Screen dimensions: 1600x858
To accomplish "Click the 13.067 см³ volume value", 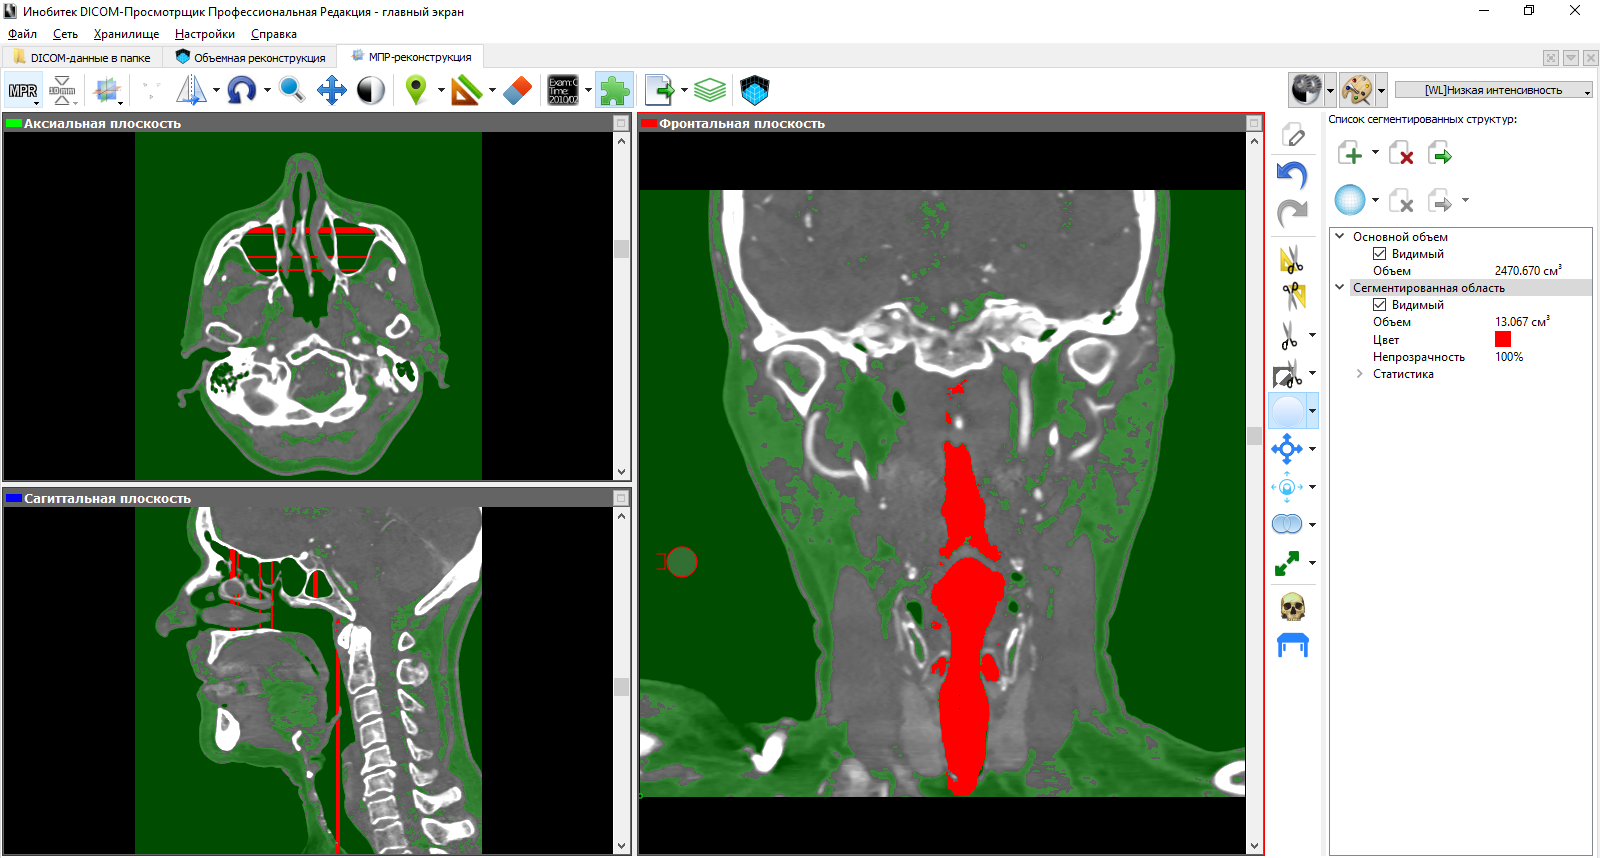I will pos(1522,322).
